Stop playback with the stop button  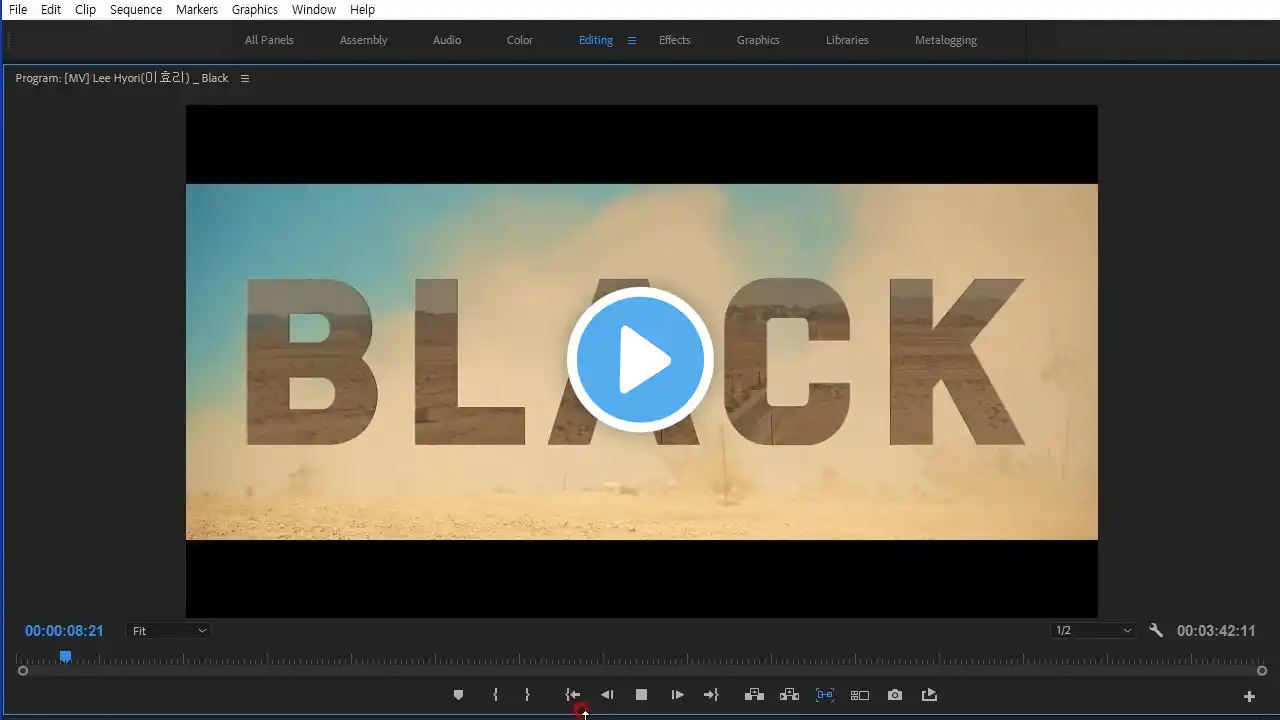coord(642,695)
